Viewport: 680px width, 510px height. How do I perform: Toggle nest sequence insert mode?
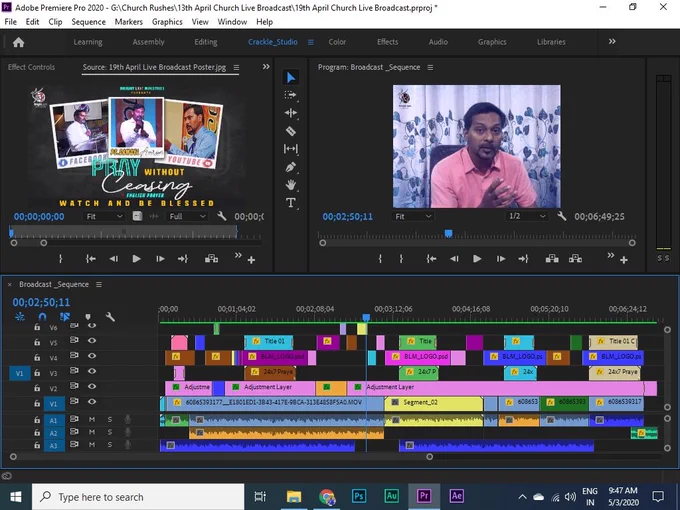click(20, 317)
